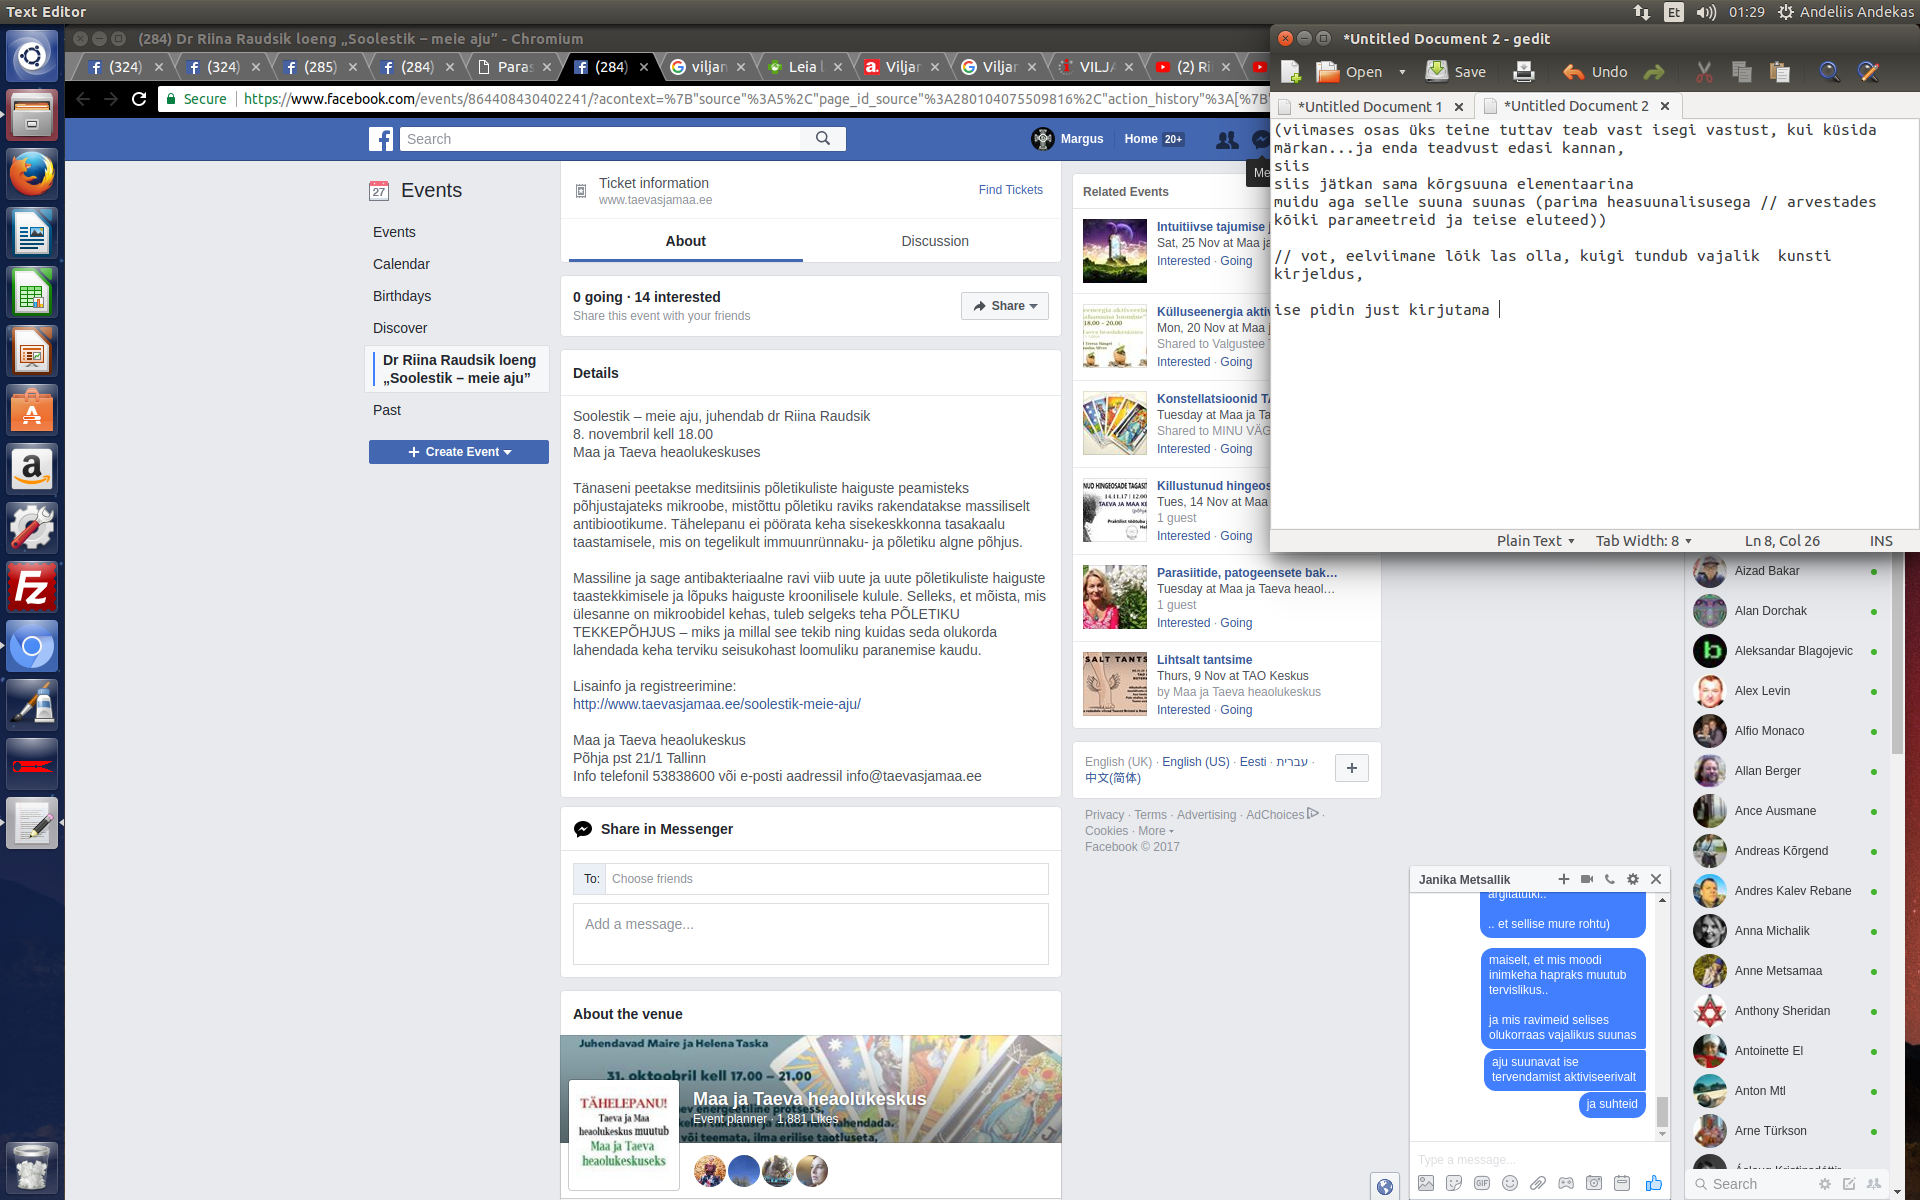Undo the last edit in gedit
This screenshot has height=1200, width=1920.
click(x=1596, y=72)
